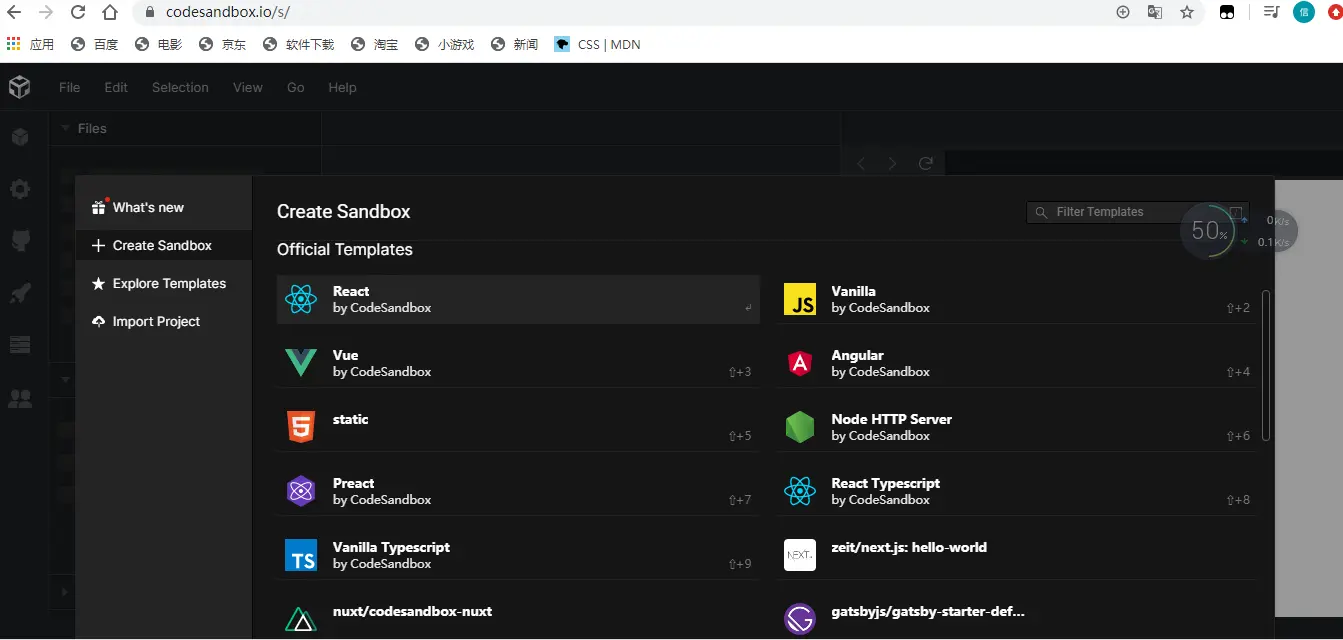The width and height of the screenshot is (1343, 640).
Task: Bookmark this page with star icon
Action: [x=1187, y=12]
